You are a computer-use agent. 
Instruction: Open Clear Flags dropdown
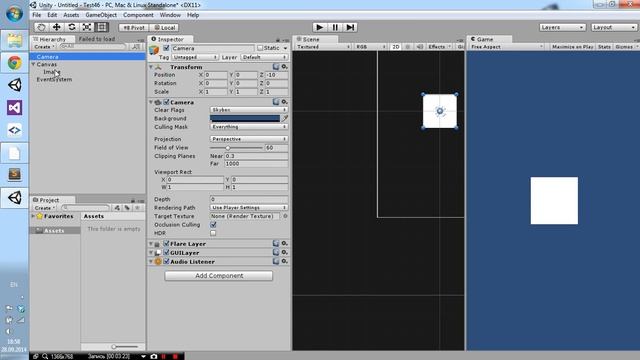[249, 110]
